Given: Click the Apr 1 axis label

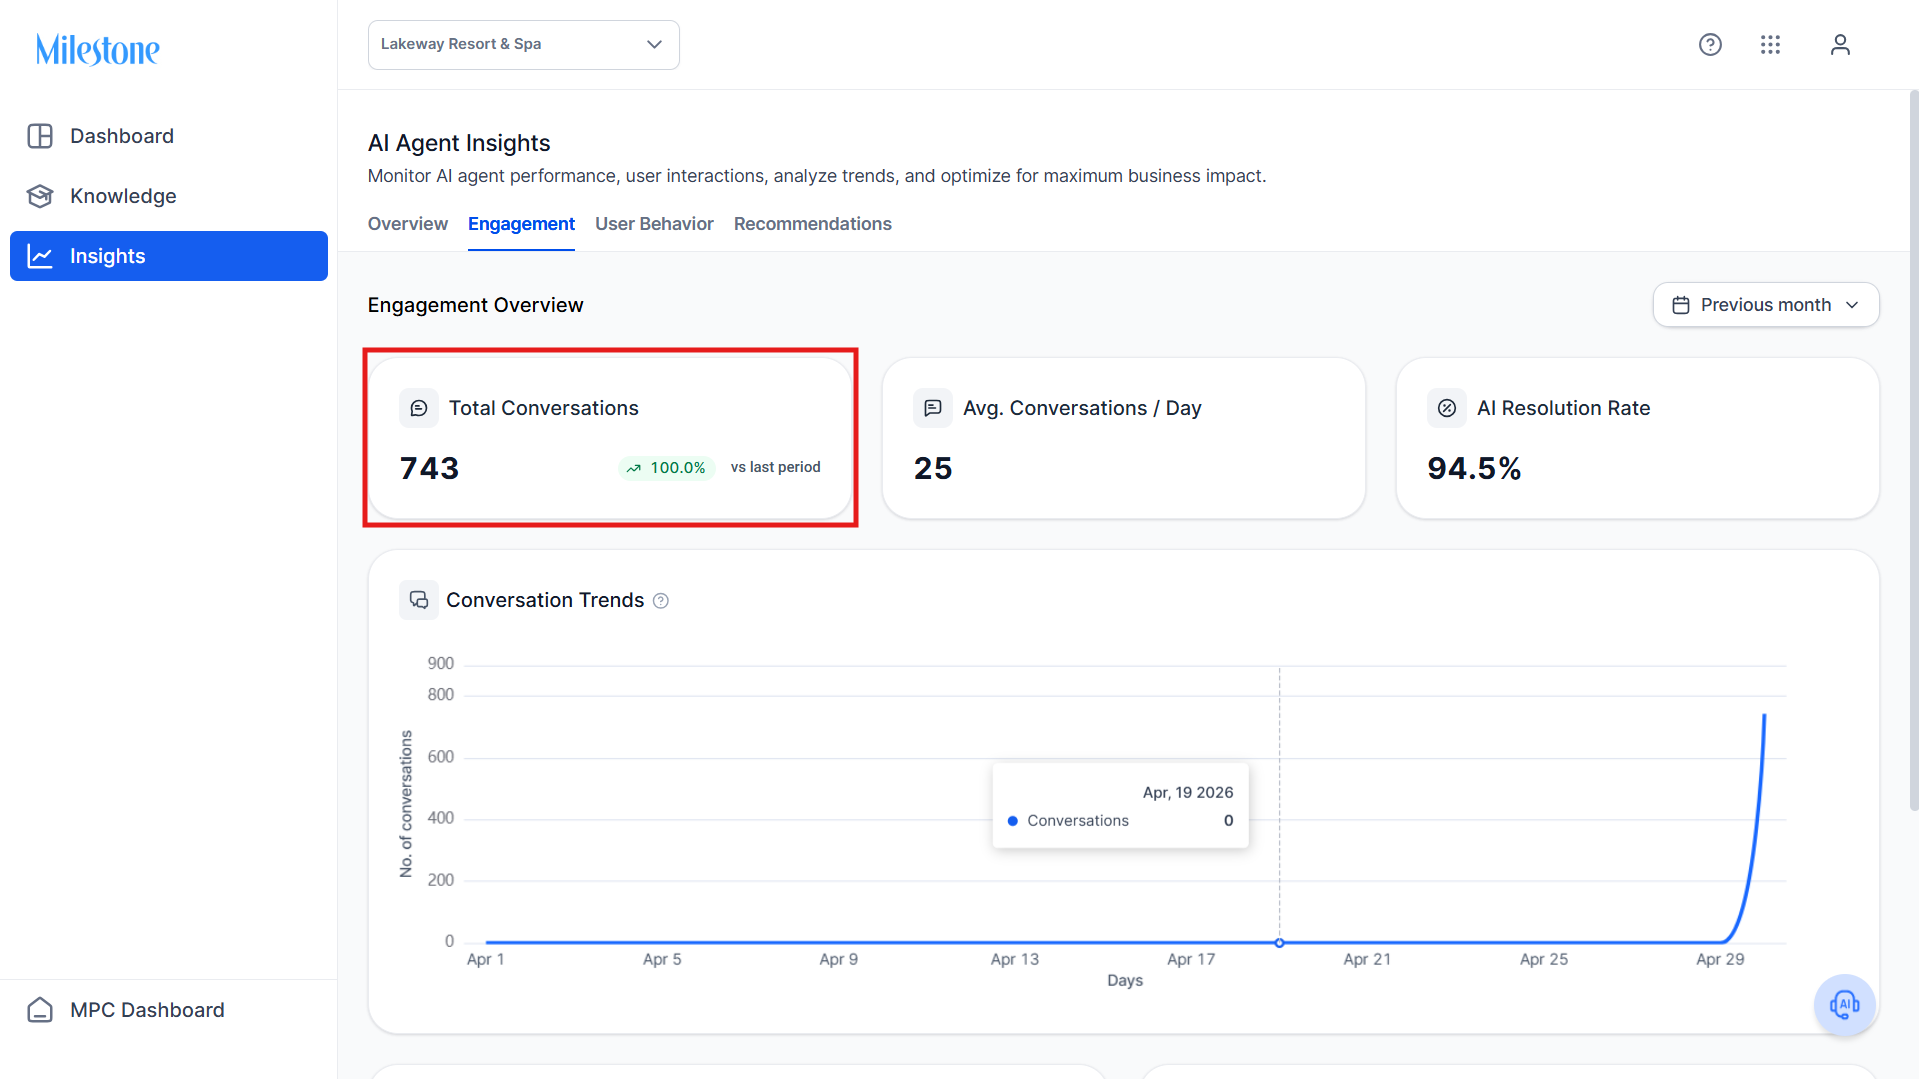Looking at the screenshot, I should (486, 960).
